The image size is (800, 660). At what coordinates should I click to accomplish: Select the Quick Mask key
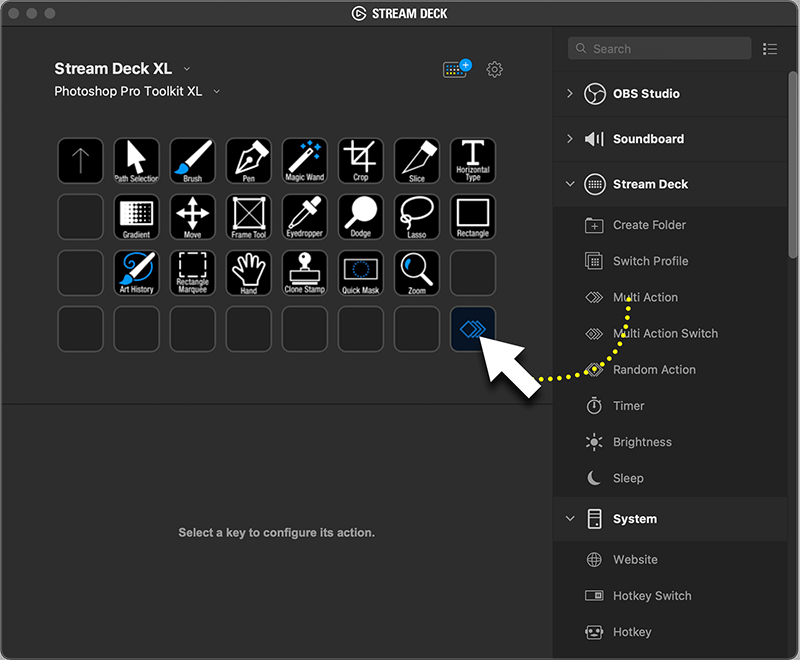pos(361,273)
